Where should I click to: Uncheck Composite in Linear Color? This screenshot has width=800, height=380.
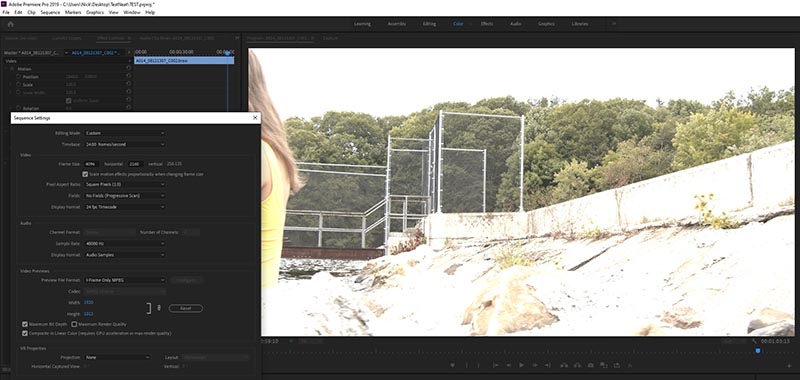pos(25,333)
